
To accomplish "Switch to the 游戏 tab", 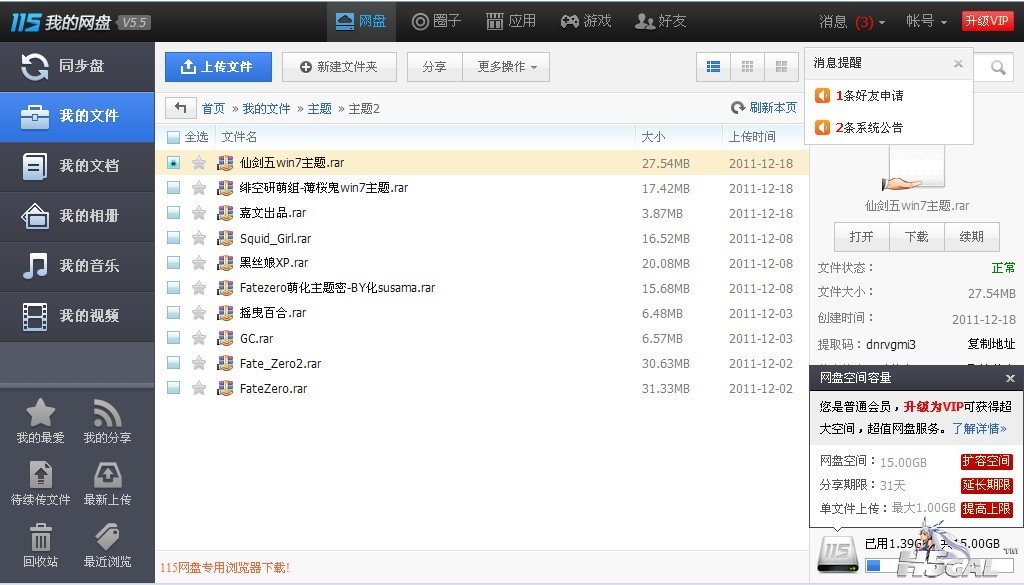I will (586, 21).
